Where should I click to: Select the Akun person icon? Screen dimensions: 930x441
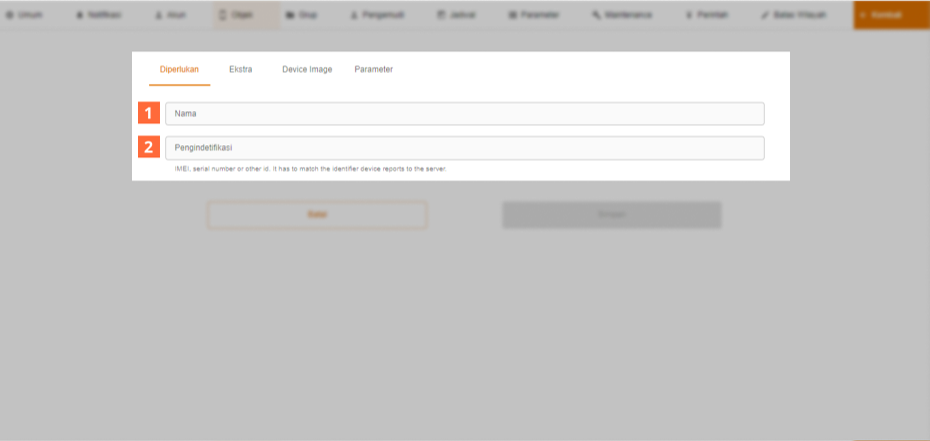point(159,16)
